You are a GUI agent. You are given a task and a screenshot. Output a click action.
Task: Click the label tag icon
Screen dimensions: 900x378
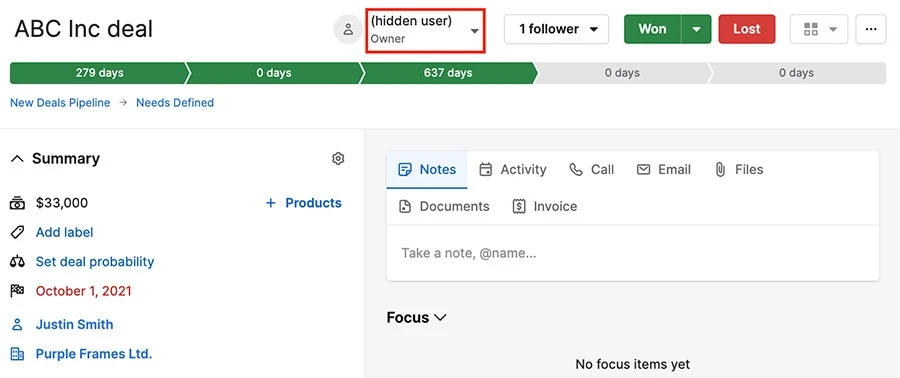17,232
